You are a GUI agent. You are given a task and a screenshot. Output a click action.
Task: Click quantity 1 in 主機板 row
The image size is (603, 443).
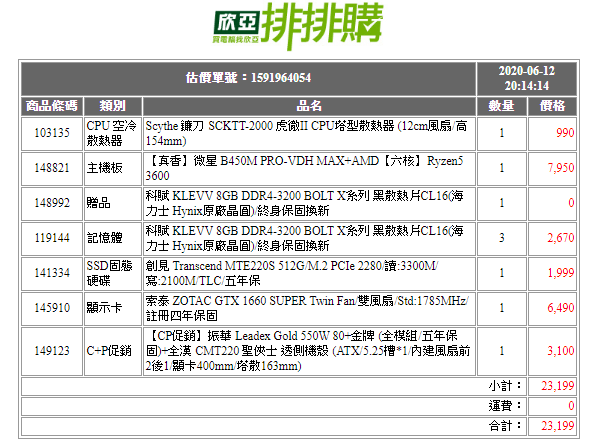click(501, 168)
